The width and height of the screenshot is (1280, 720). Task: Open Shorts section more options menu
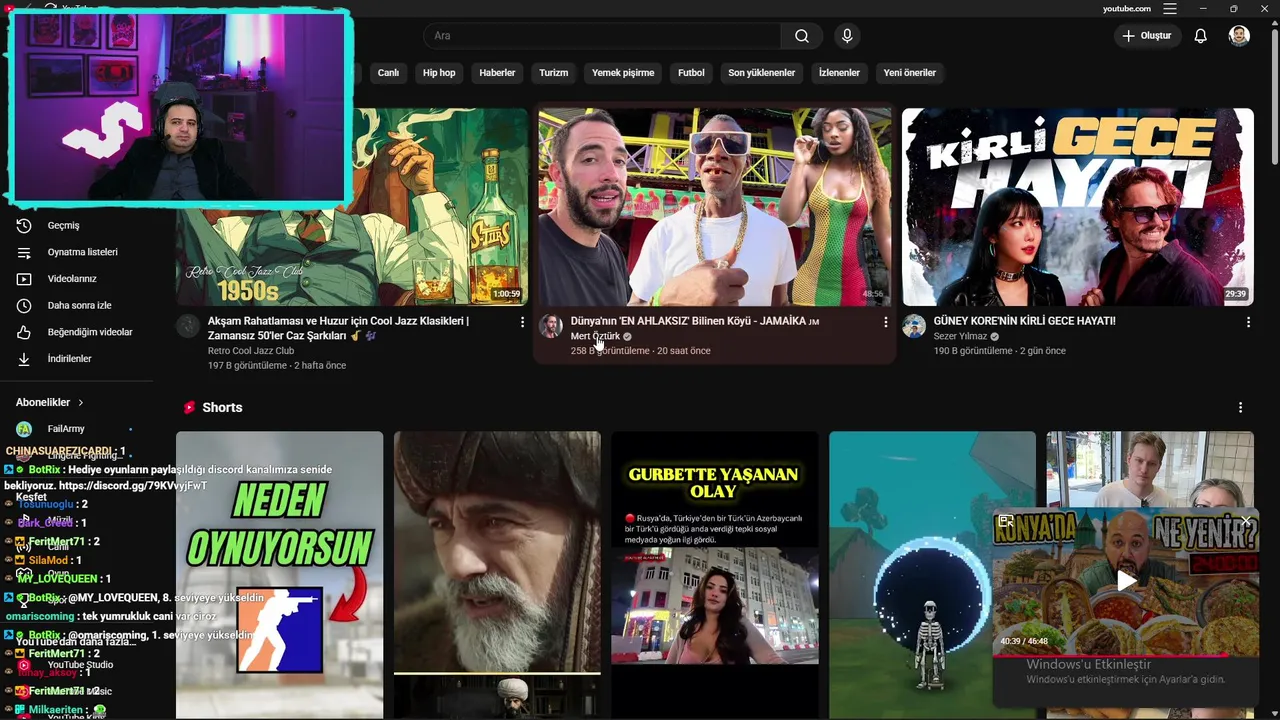click(1240, 408)
